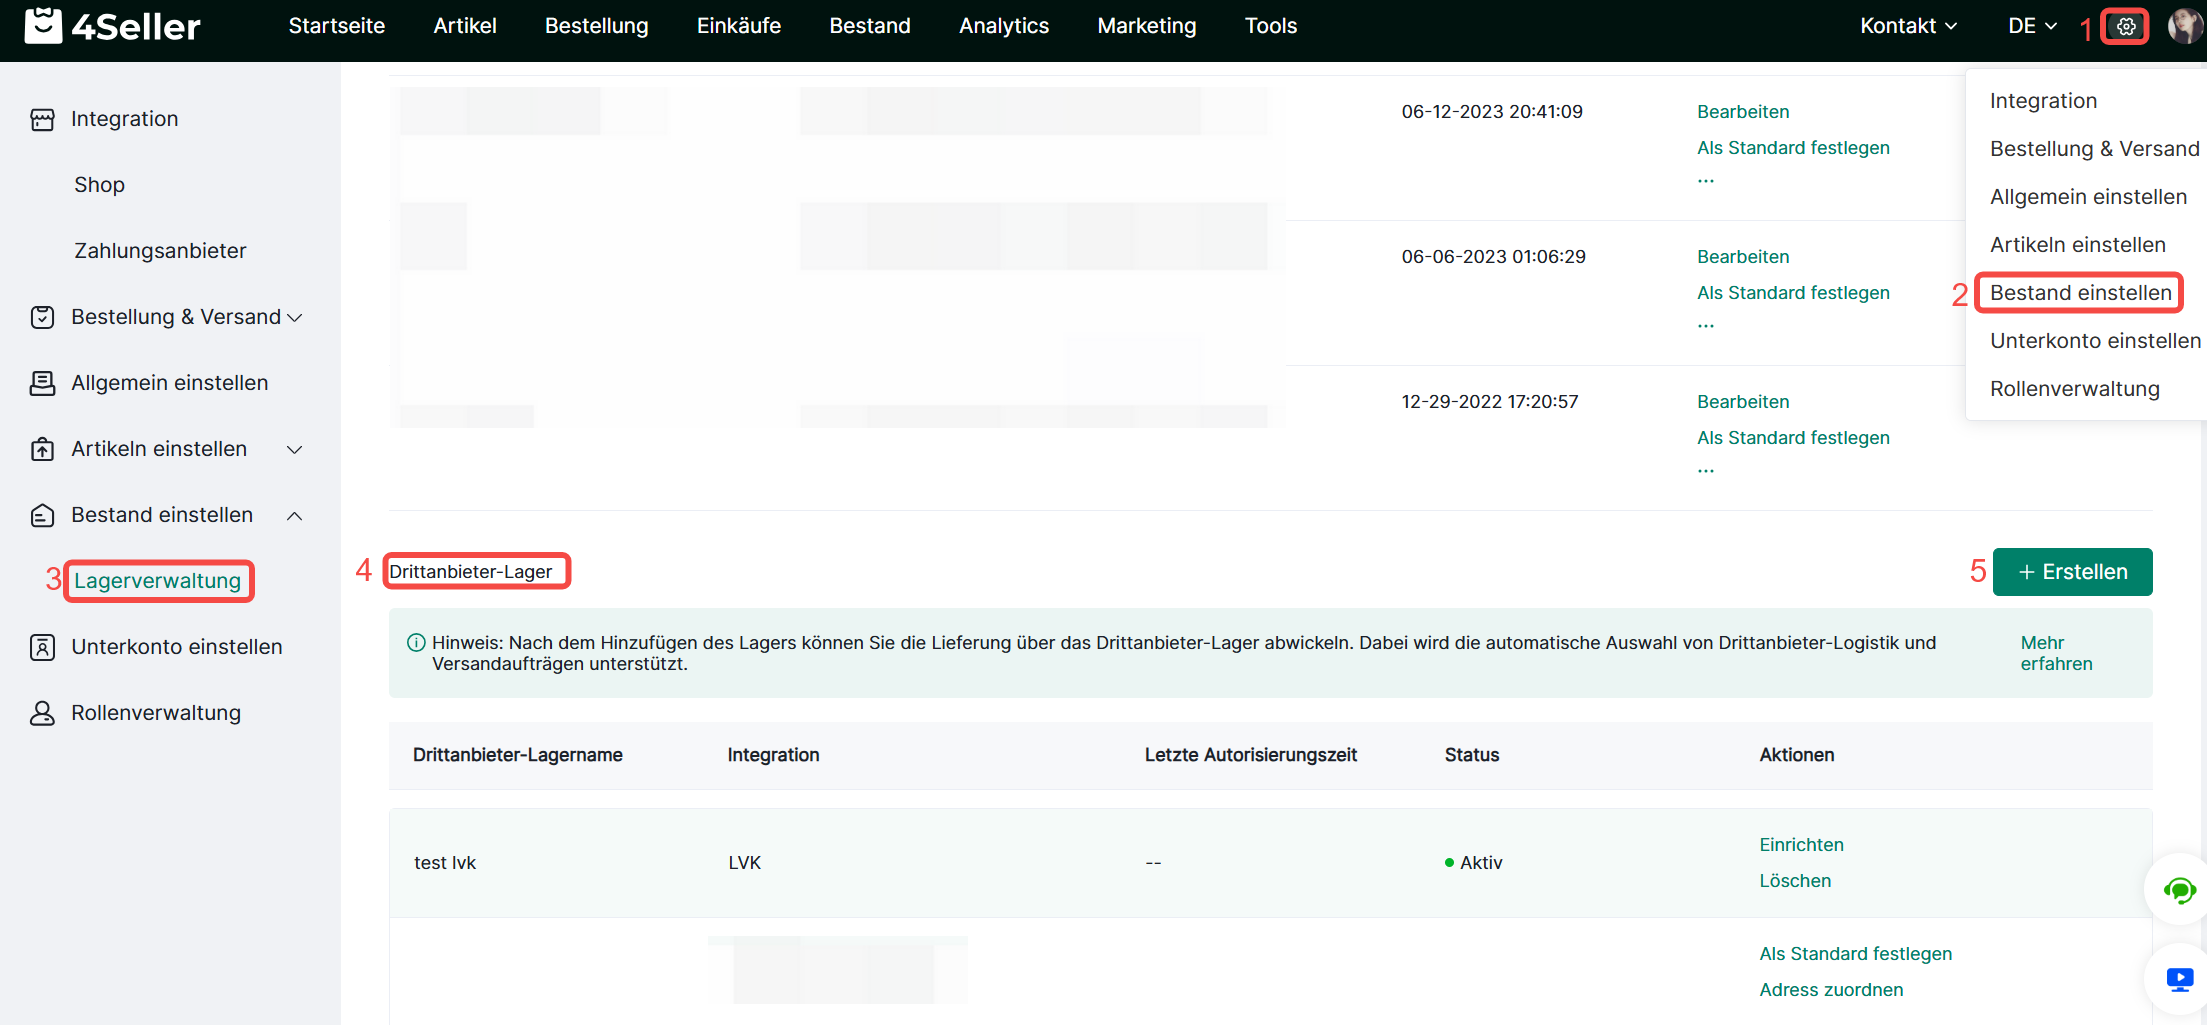This screenshot has width=2207, height=1025.
Task: Click the Erstellen button
Action: 2072,572
